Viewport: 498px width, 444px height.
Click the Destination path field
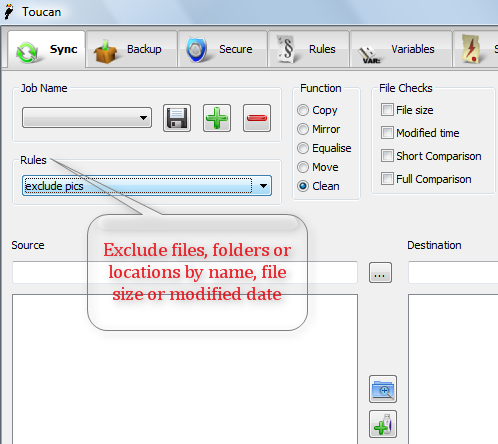[453, 272]
